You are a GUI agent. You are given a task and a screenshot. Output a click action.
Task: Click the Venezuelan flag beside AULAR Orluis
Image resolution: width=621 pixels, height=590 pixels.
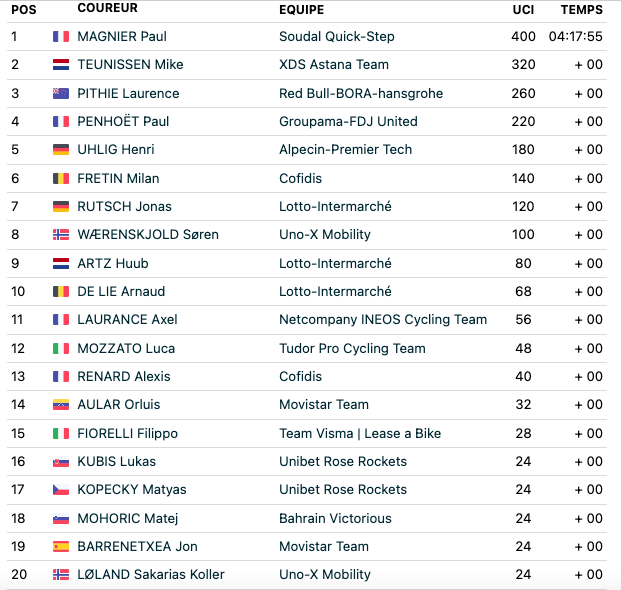[x=61, y=405]
